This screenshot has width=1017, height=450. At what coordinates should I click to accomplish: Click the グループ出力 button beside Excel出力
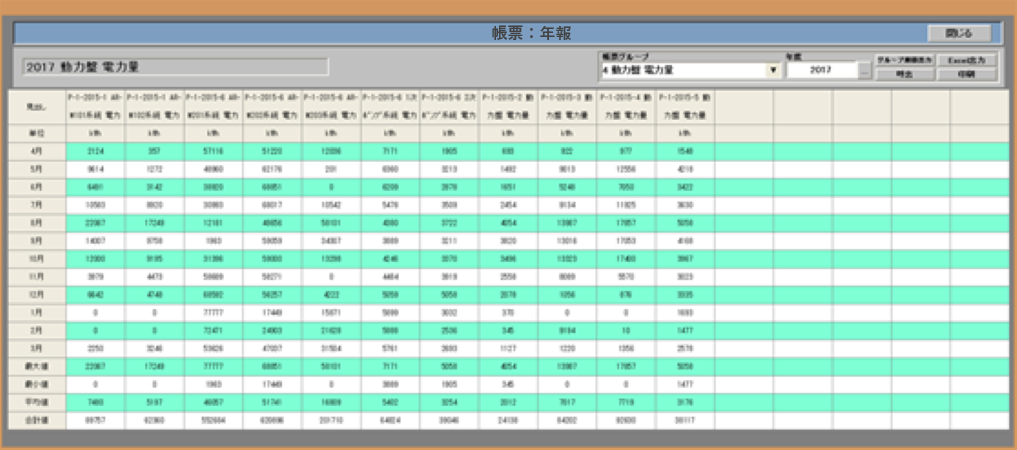point(905,60)
